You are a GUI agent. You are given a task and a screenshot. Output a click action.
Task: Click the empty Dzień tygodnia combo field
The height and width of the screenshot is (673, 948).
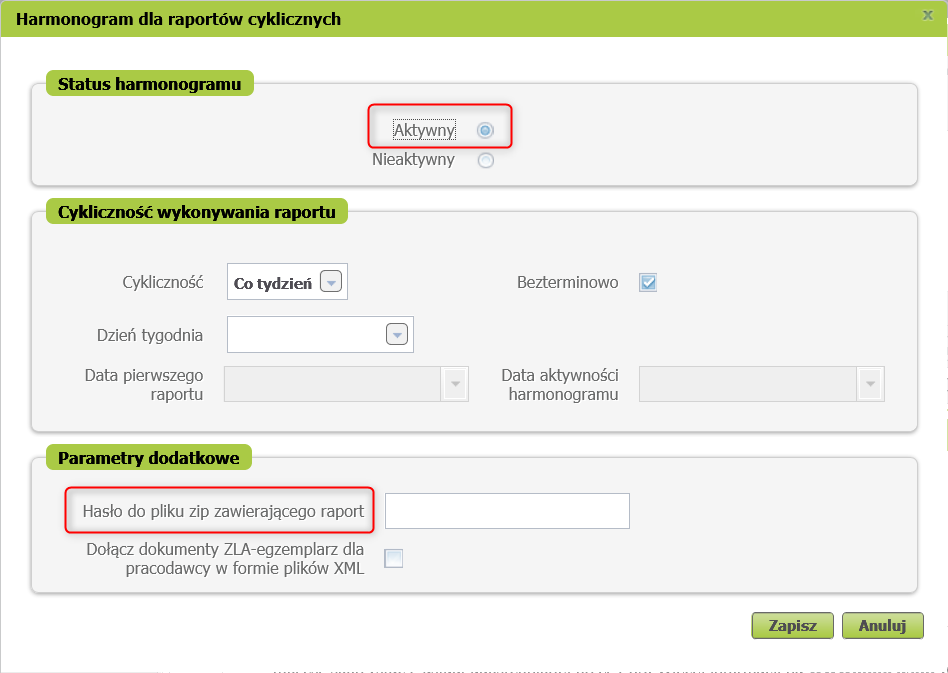point(306,335)
